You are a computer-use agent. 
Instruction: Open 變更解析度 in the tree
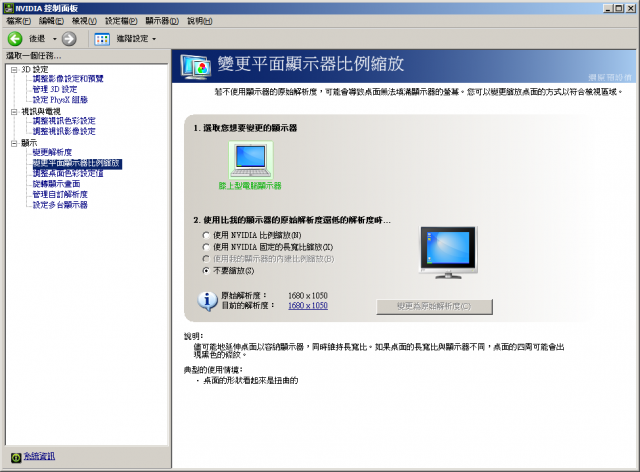click(52, 152)
